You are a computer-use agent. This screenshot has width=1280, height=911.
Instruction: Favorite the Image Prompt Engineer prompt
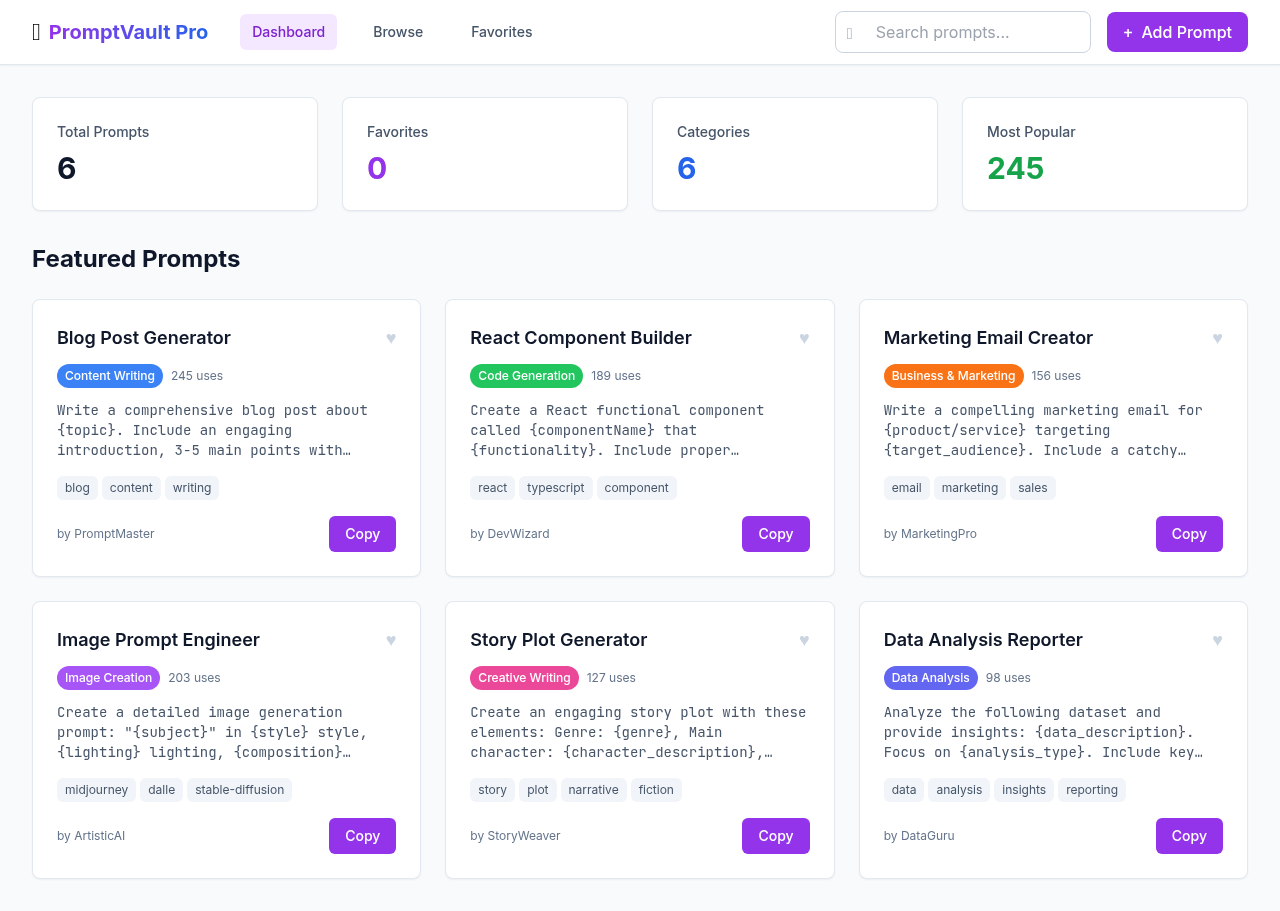391,640
